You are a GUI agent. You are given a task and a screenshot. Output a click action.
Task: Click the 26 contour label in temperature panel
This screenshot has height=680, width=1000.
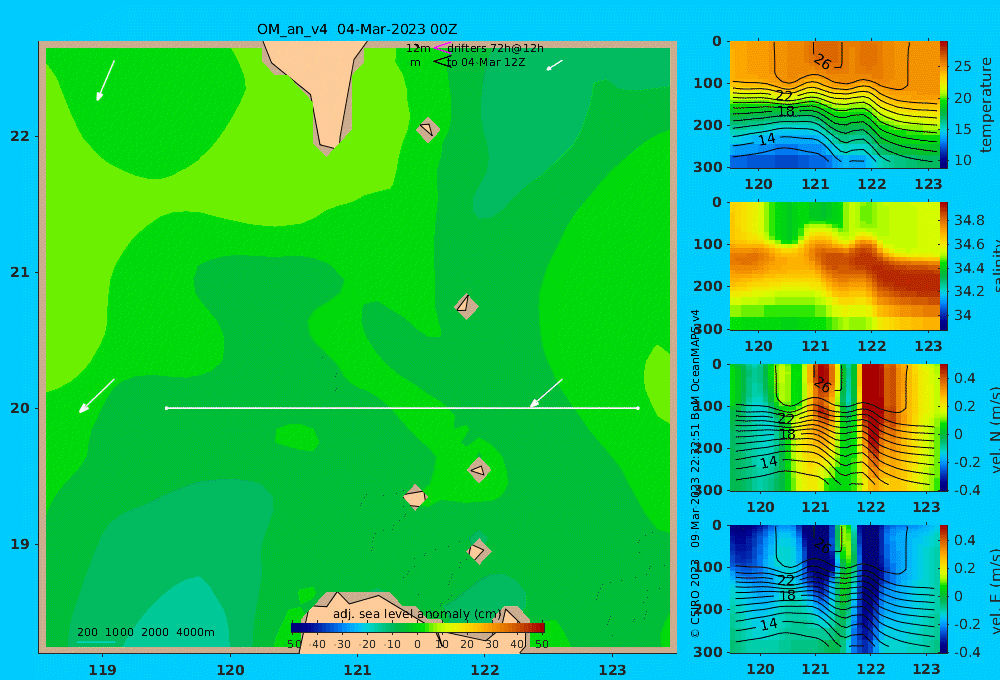pyautogui.click(x=823, y=62)
